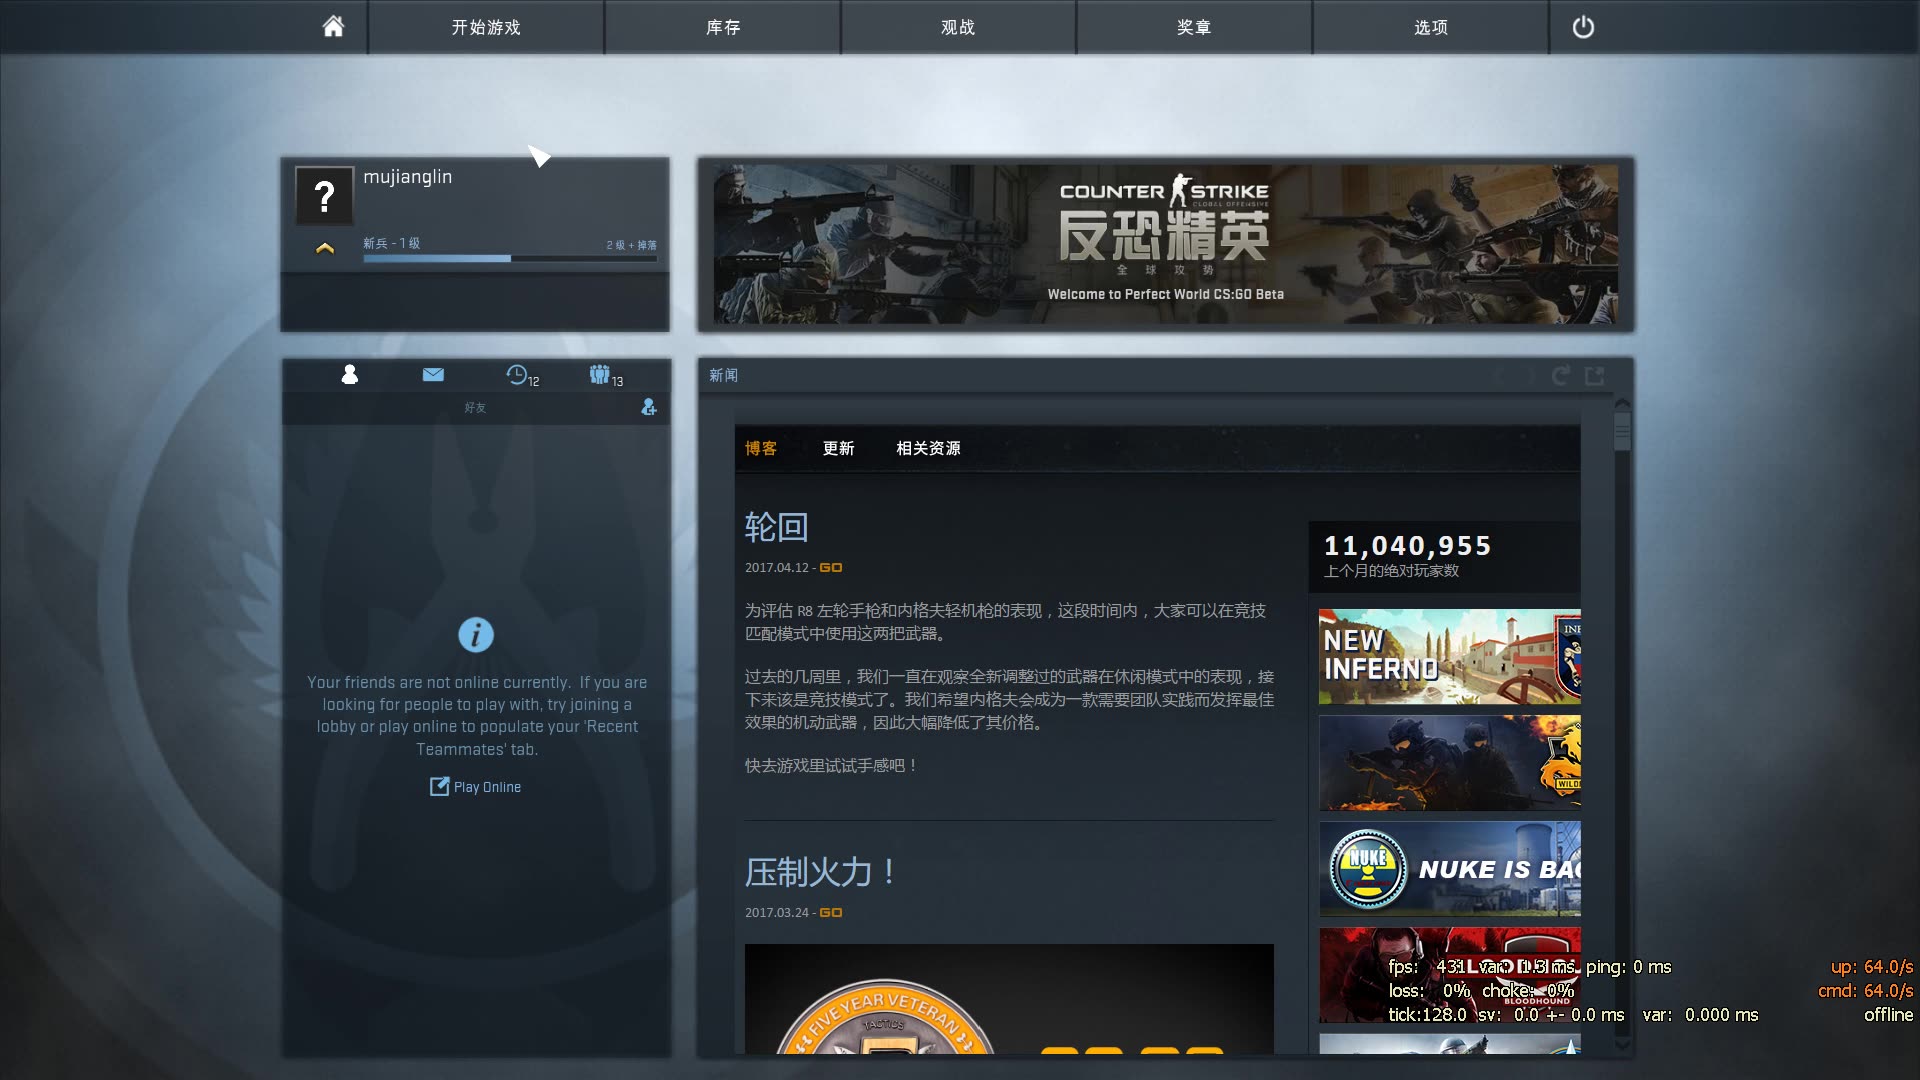Switch to the 更新 tab

coord(839,449)
